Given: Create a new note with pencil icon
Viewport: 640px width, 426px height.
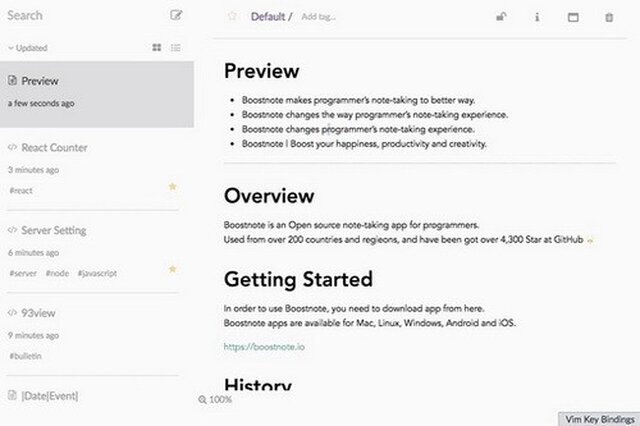Looking at the screenshot, I should click(176, 16).
